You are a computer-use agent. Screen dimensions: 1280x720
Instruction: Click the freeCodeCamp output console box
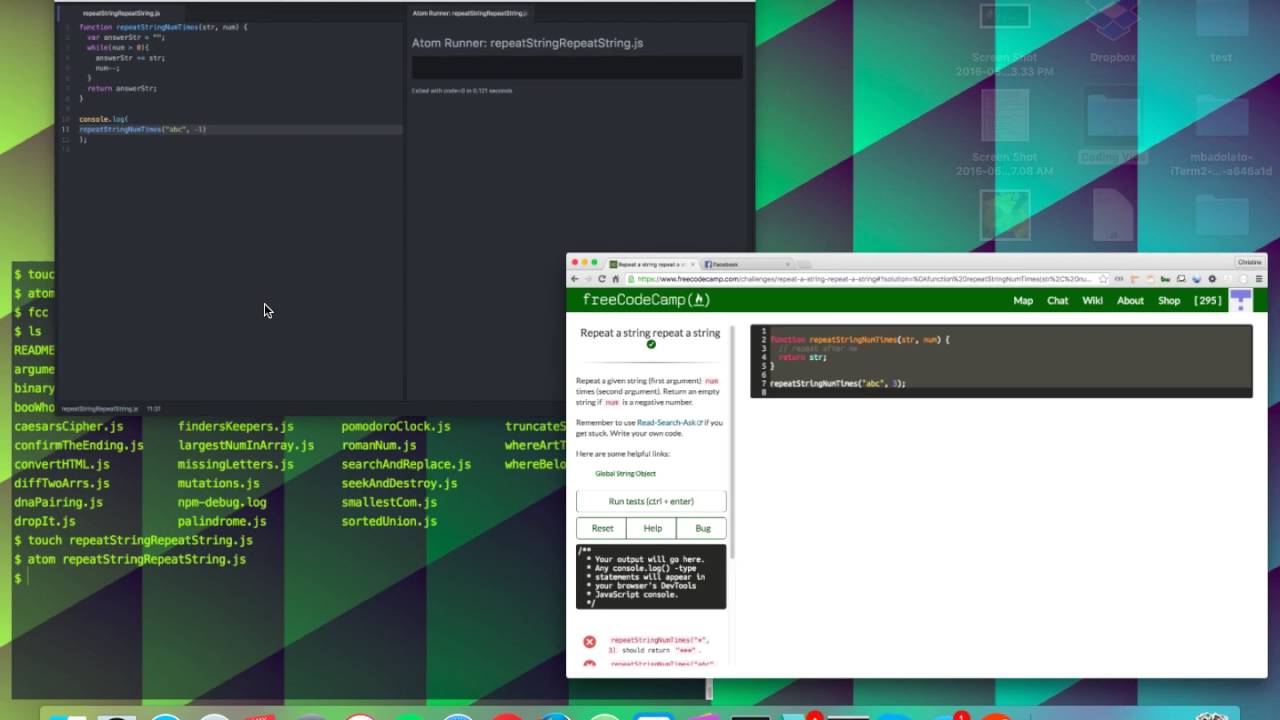click(651, 577)
